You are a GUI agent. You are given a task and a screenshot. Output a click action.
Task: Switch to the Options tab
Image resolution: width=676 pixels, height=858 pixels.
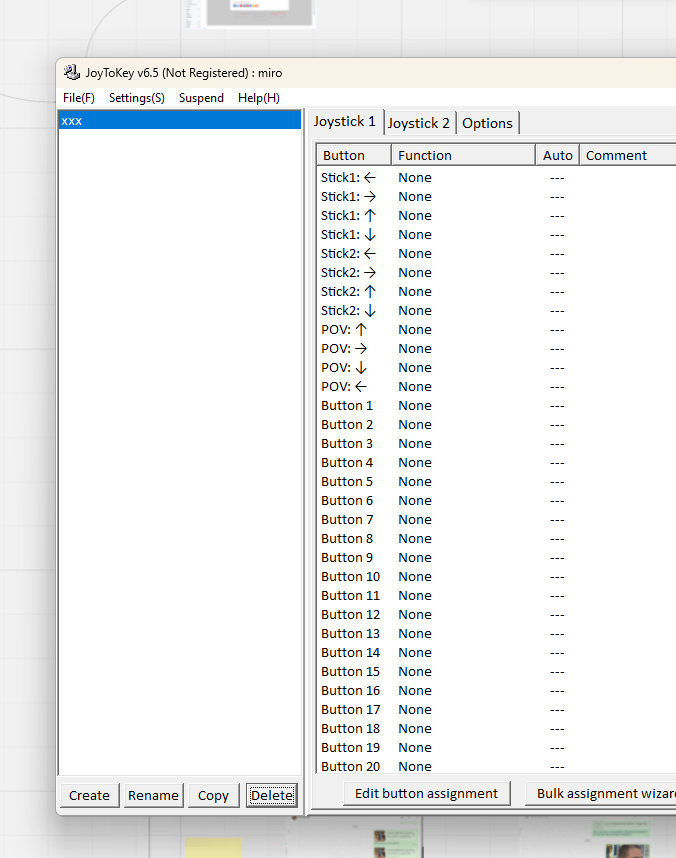[x=487, y=123]
